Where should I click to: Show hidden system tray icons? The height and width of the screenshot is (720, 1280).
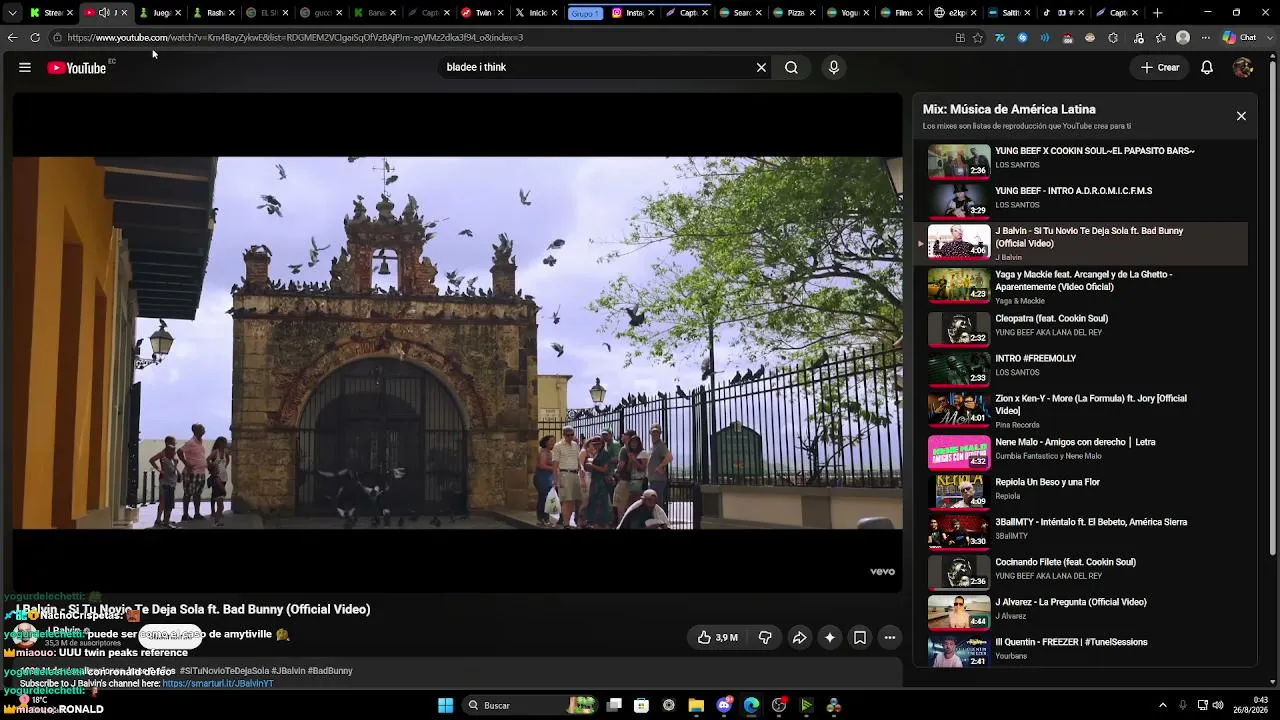point(1162,706)
